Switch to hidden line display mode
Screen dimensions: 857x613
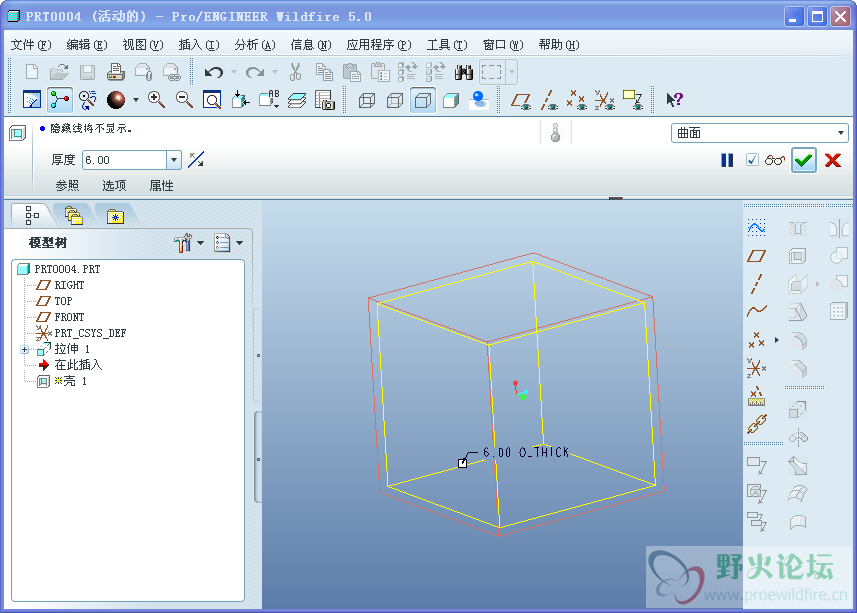[x=395, y=100]
